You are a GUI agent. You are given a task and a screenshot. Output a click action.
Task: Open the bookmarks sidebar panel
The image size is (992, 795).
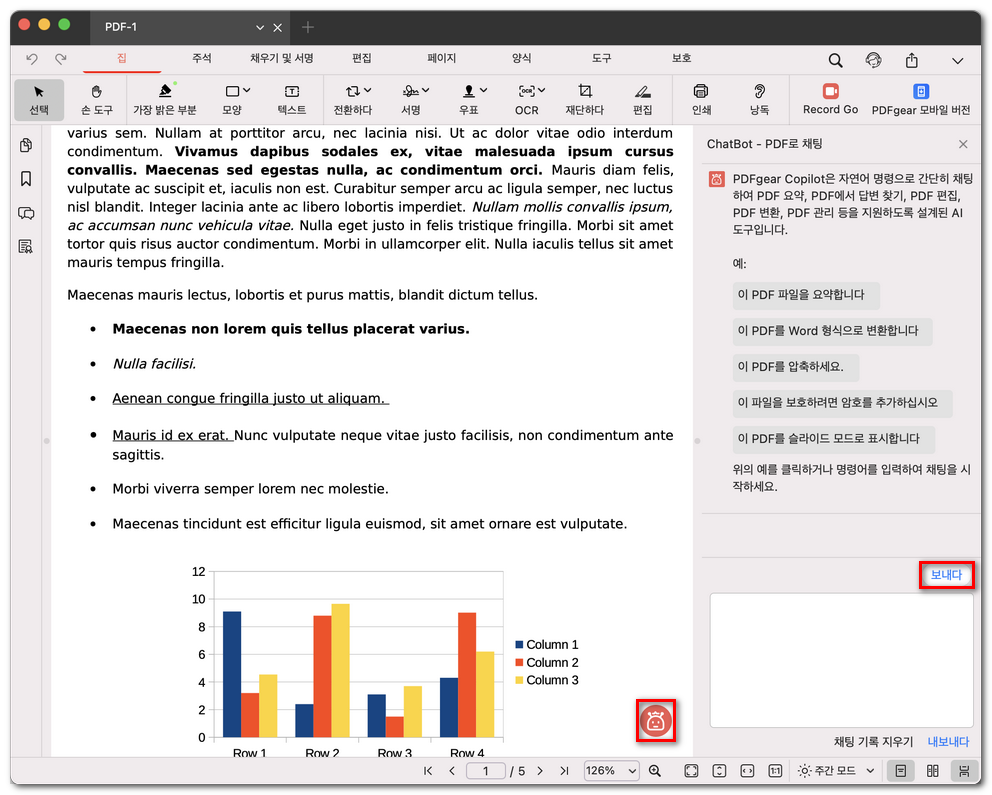pyautogui.click(x=26, y=179)
